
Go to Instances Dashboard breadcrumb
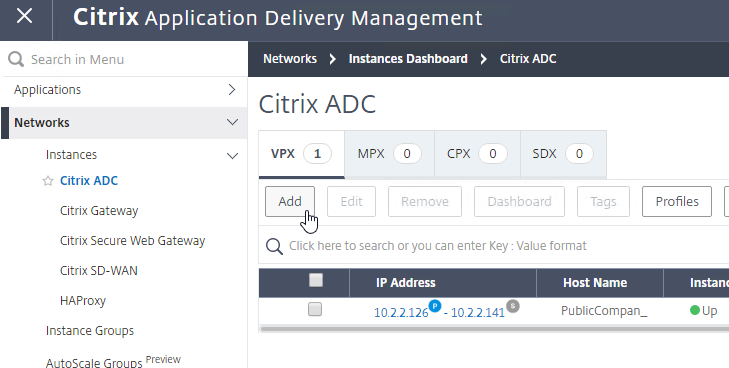[408, 59]
